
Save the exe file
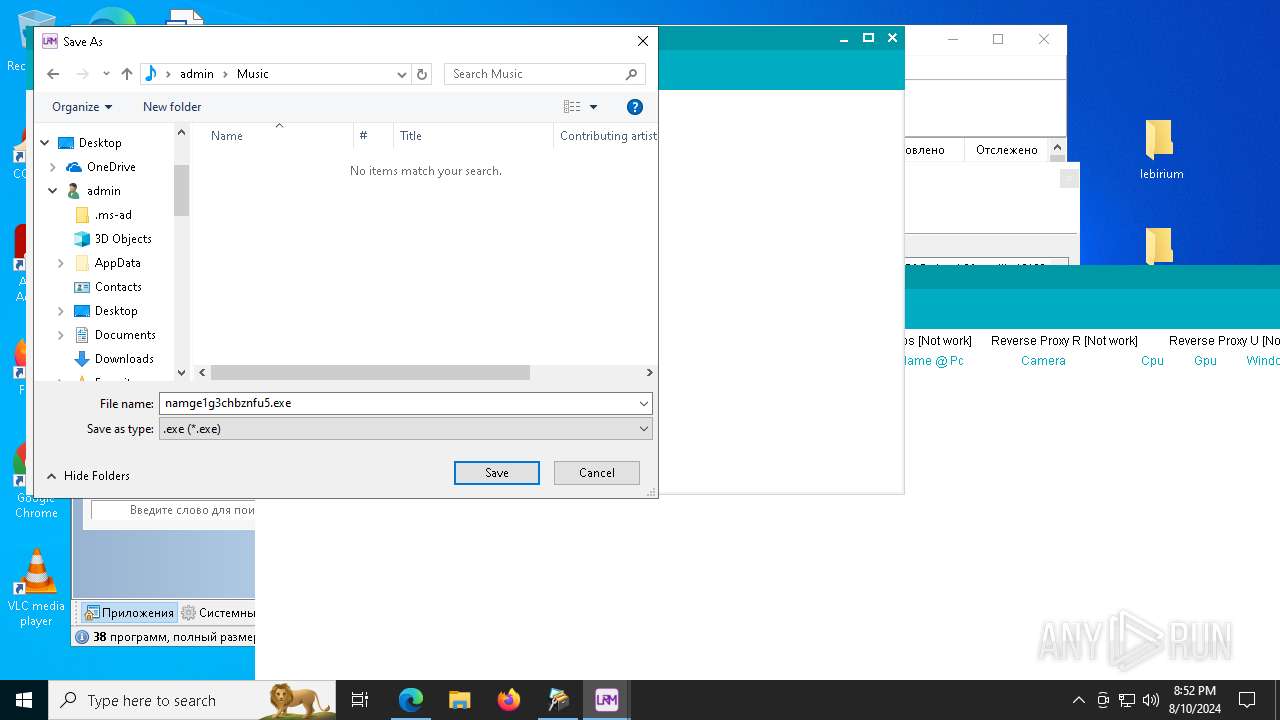point(497,473)
